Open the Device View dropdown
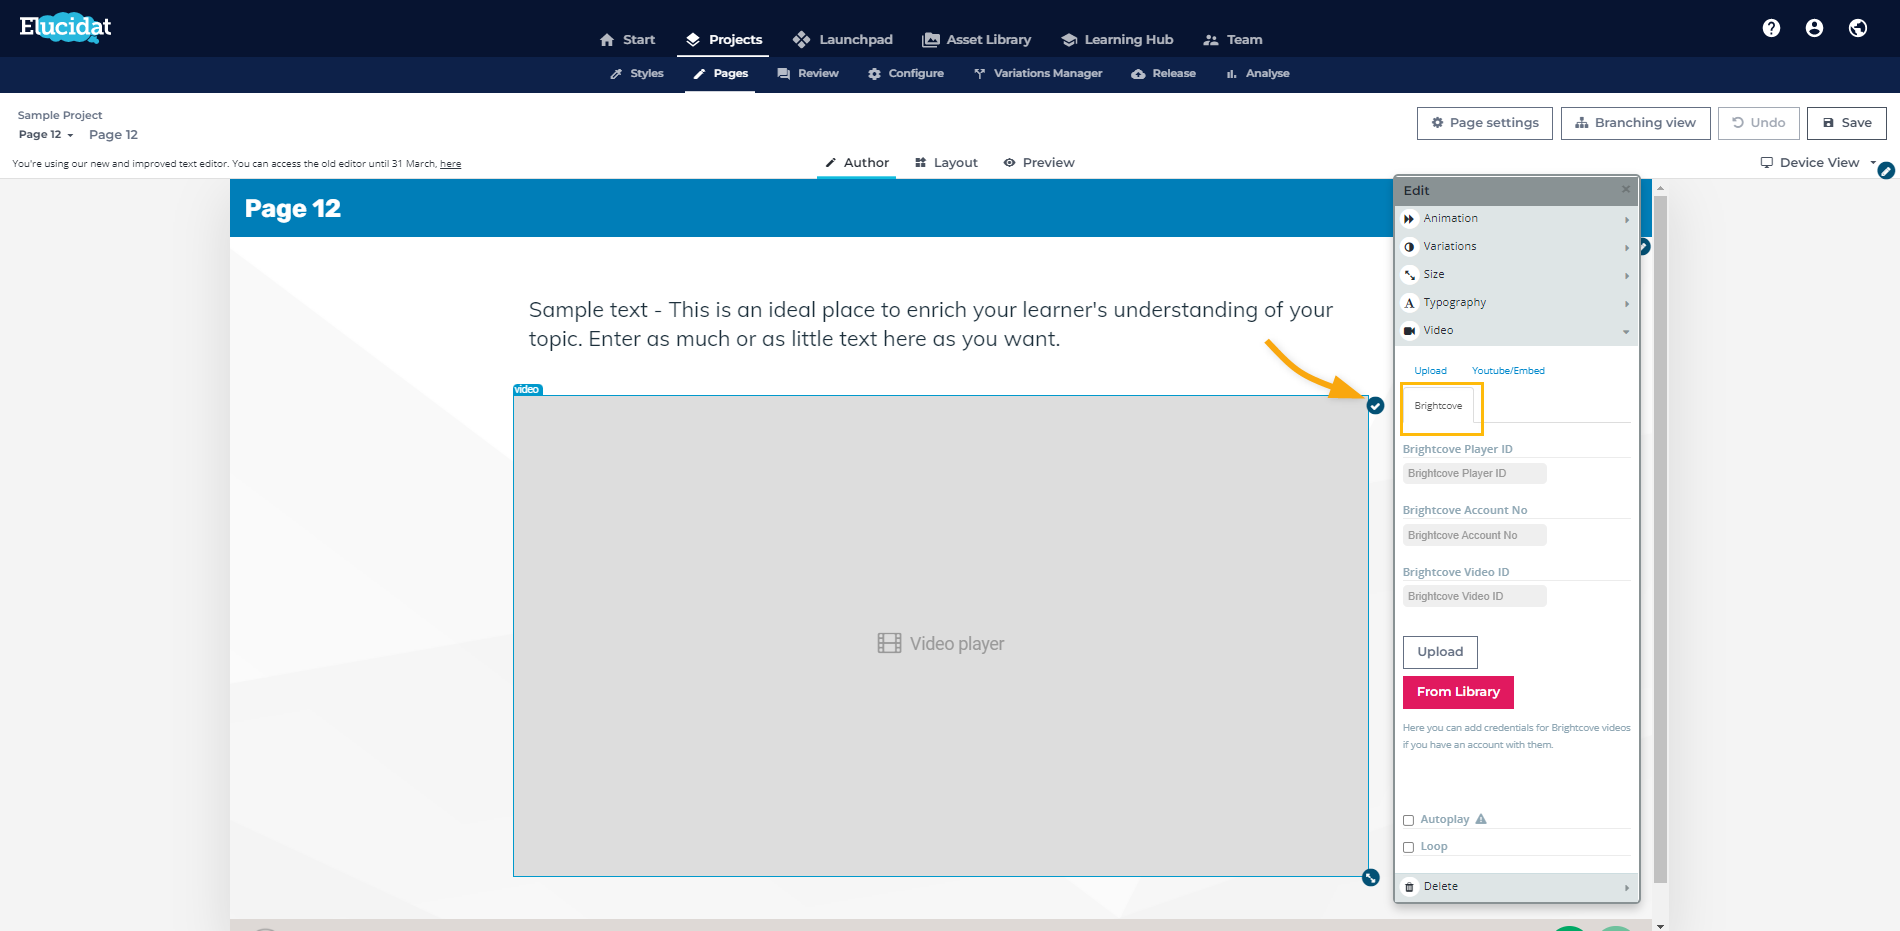The height and width of the screenshot is (931, 1900). pyautogui.click(x=1818, y=163)
